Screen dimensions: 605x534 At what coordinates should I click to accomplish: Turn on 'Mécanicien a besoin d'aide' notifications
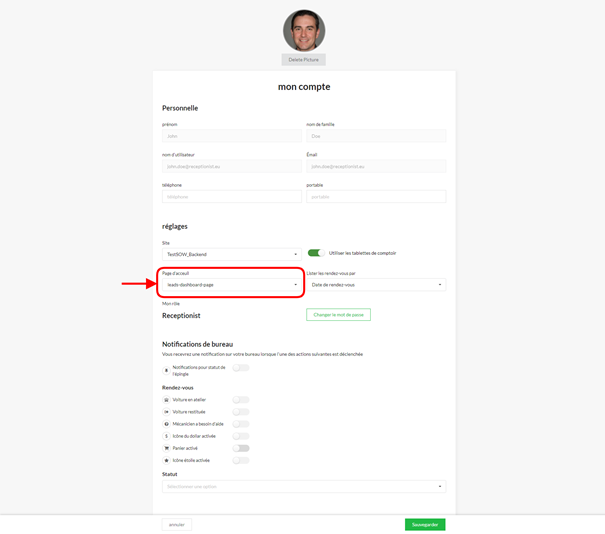click(x=241, y=424)
